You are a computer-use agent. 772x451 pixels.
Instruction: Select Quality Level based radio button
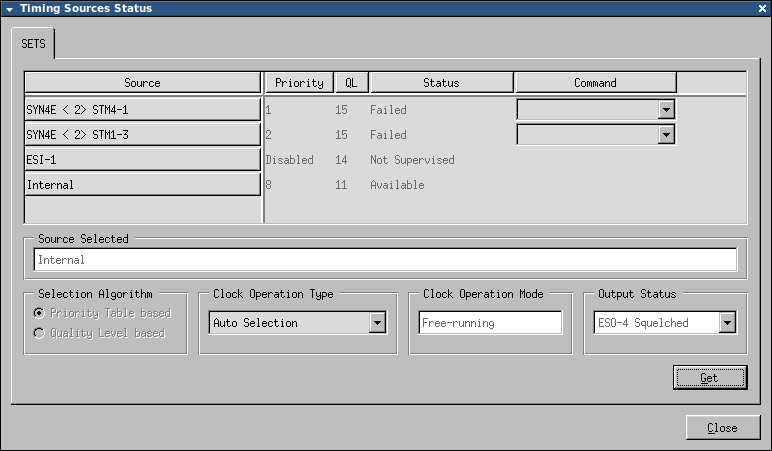(x=40, y=333)
